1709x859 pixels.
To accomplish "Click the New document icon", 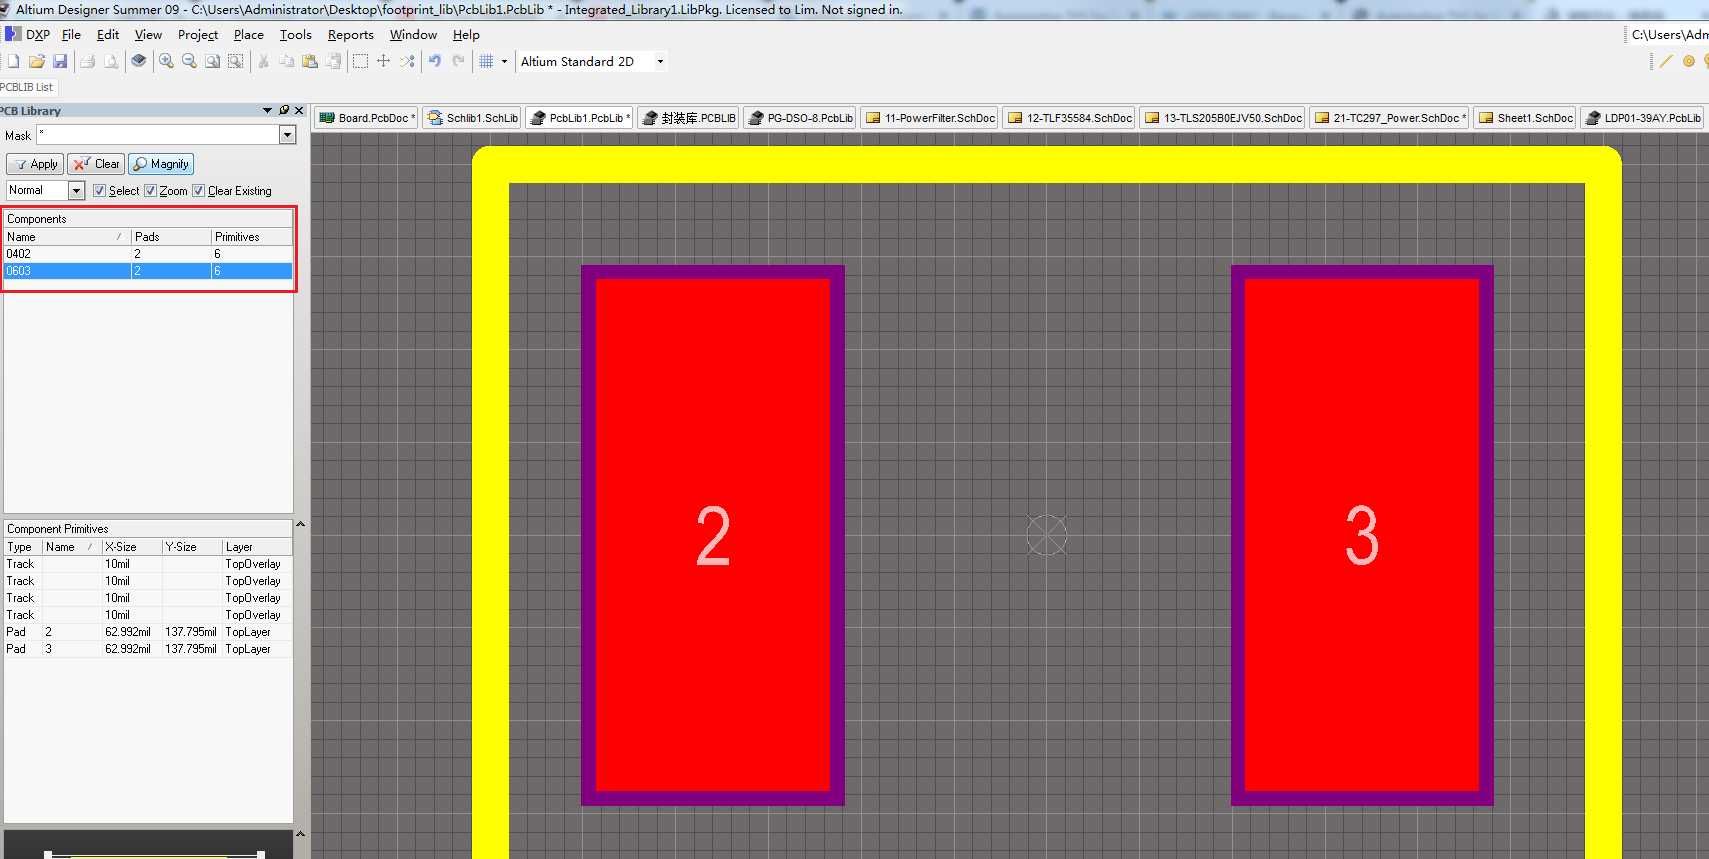I will coord(13,61).
